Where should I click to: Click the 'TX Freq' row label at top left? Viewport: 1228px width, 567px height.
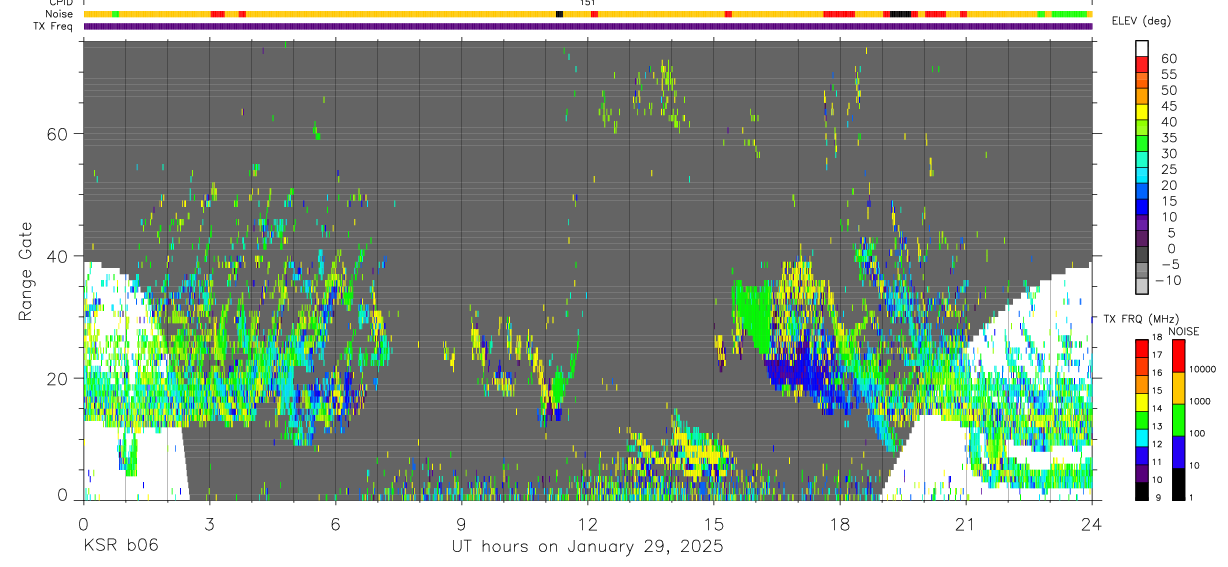55,26
